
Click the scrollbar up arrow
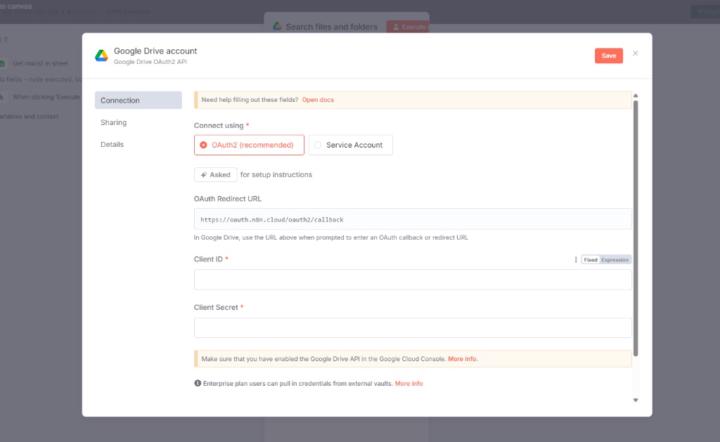tap(636, 95)
